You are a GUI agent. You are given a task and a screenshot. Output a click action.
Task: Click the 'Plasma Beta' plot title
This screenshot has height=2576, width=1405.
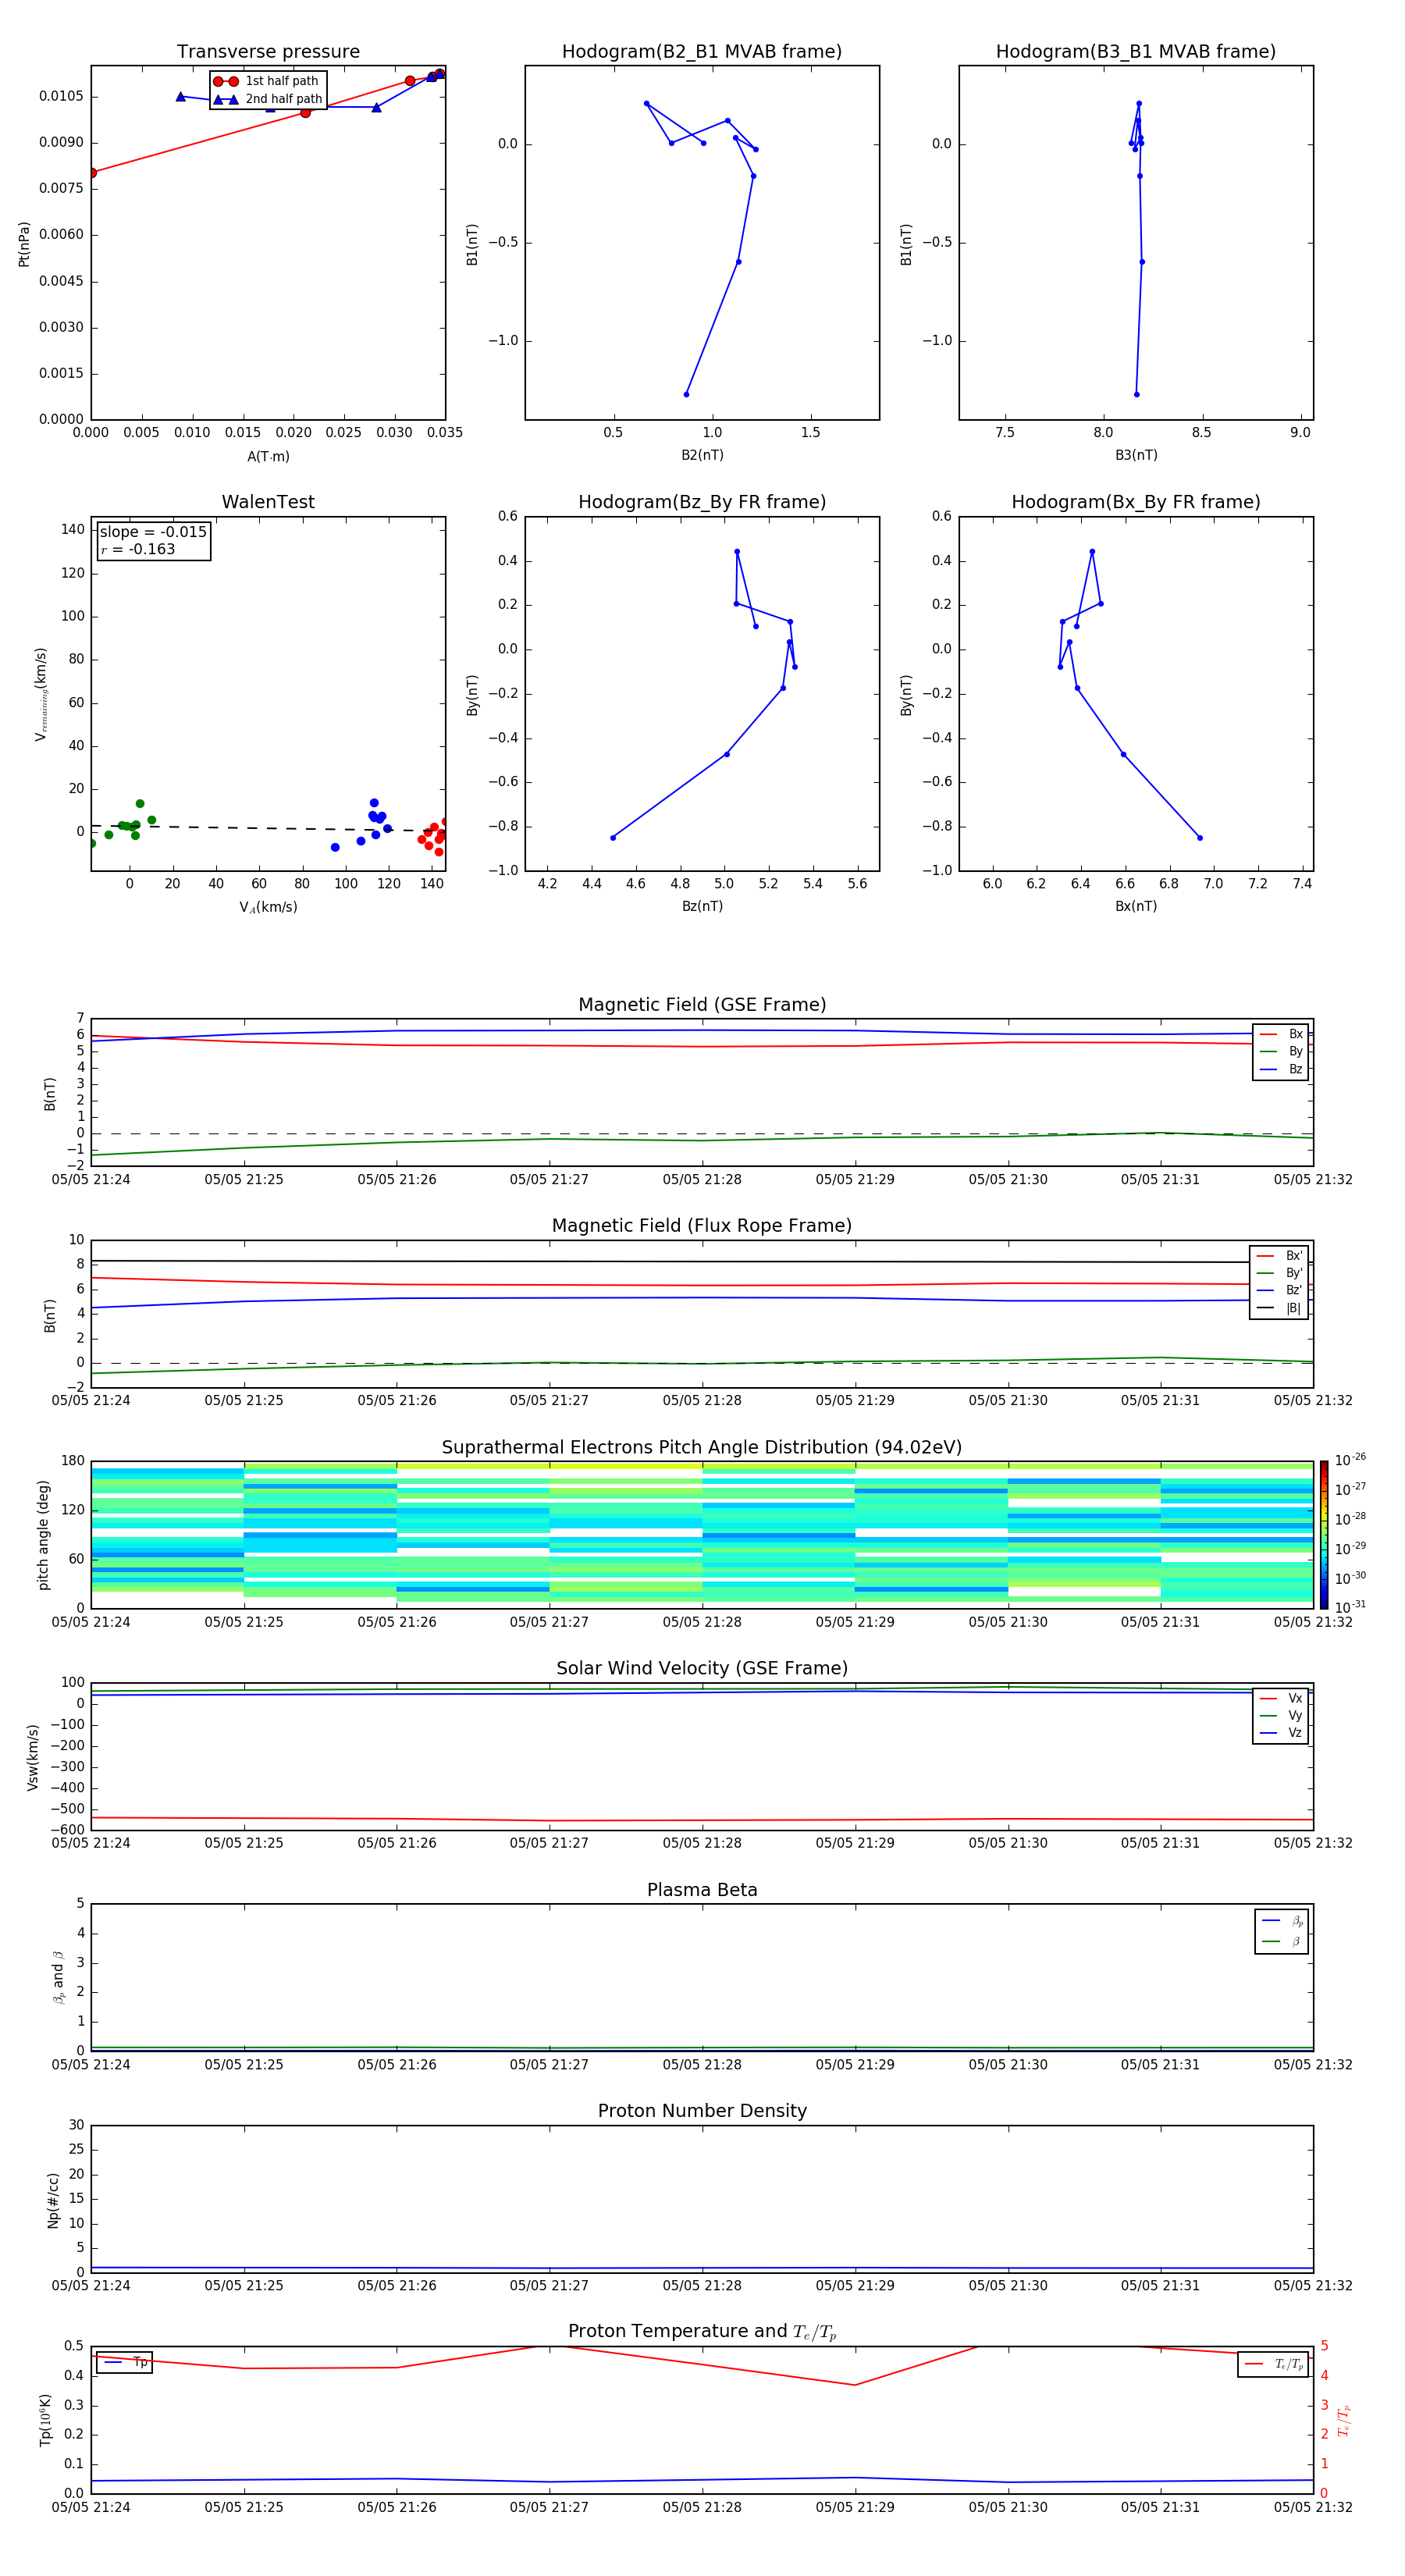coord(702,1890)
